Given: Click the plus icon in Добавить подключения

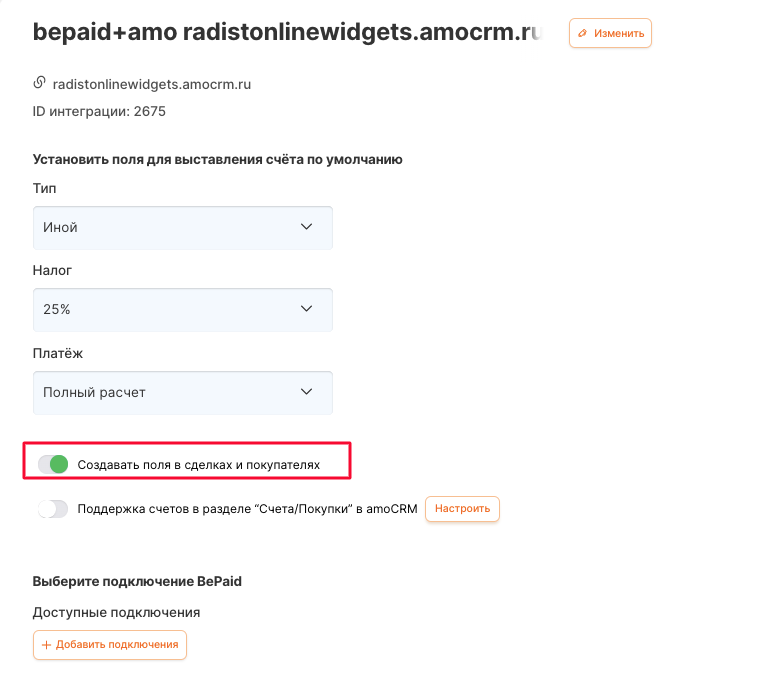Looking at the screenshot, I should coord(46,645).
